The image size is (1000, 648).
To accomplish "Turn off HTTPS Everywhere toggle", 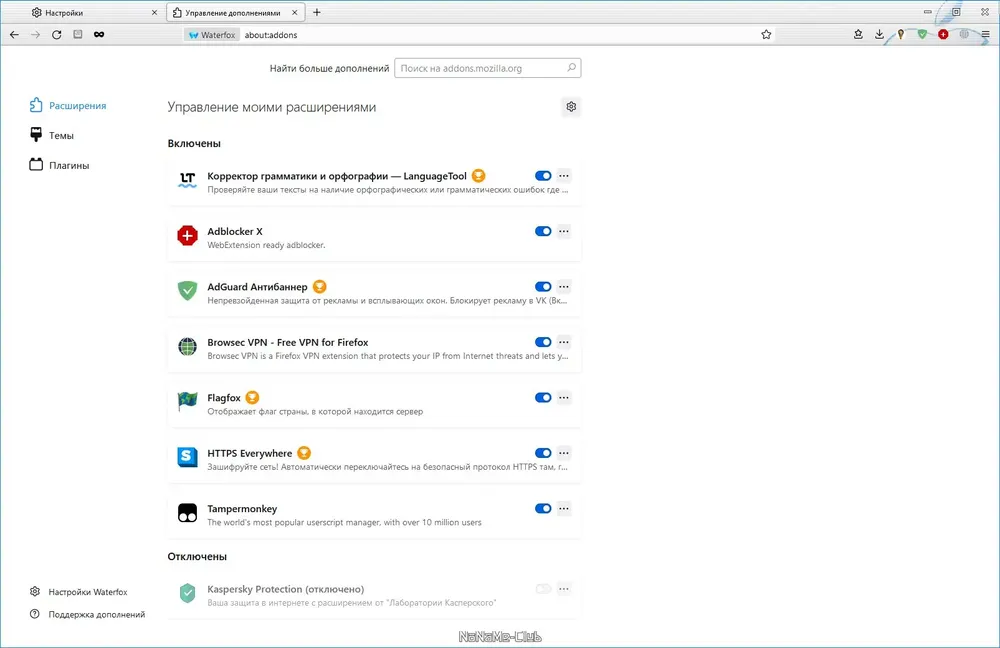I will point(543,453).
